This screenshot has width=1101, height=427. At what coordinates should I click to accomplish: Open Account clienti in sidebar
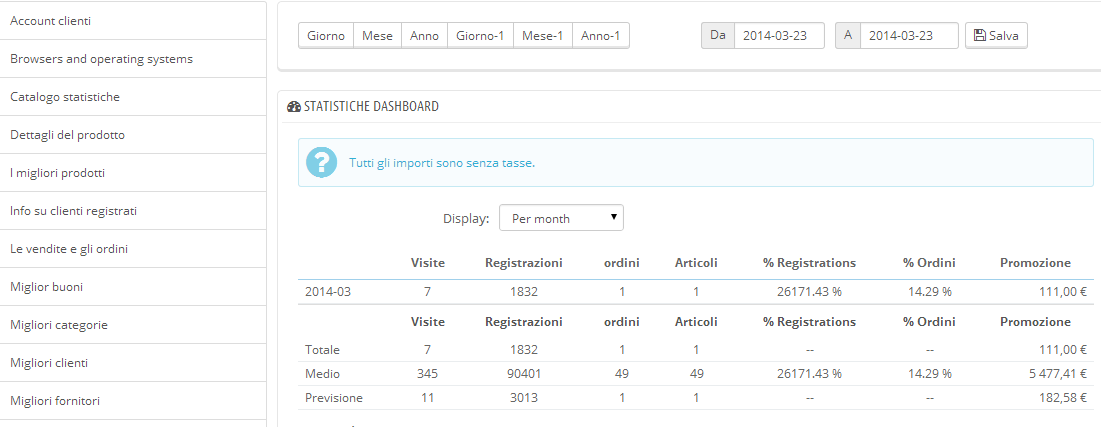coord(132,21)
